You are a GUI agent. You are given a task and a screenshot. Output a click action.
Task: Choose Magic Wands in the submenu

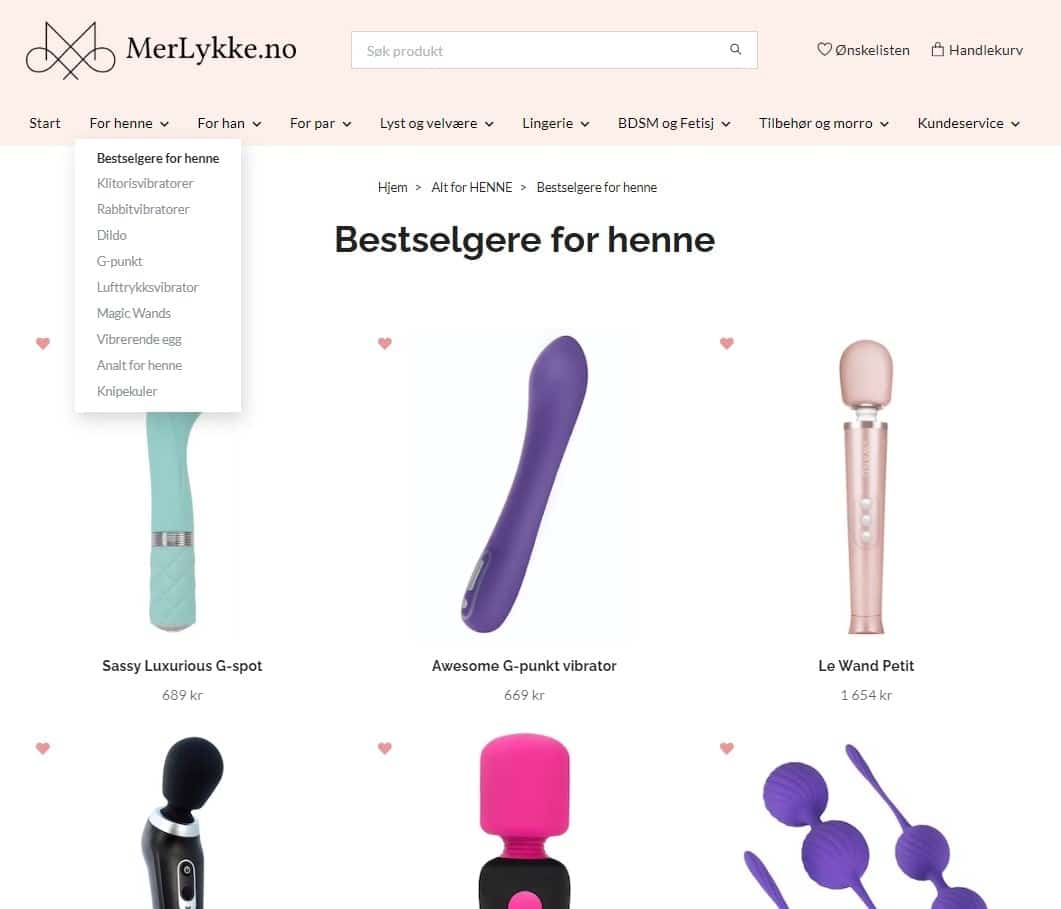133,313
